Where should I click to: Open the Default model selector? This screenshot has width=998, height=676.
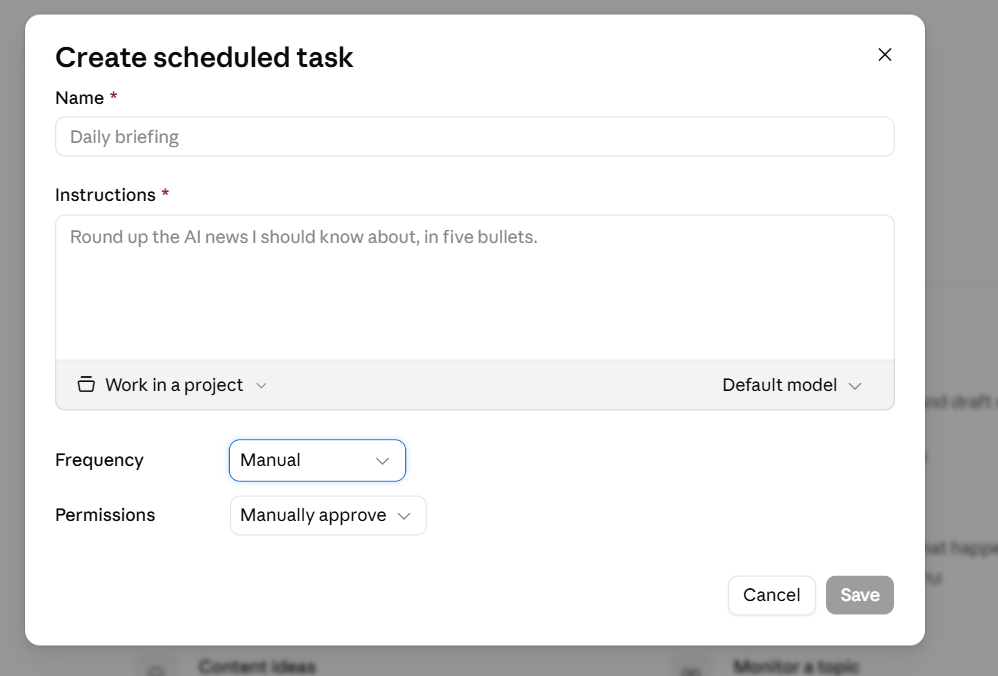click(792, 385)
